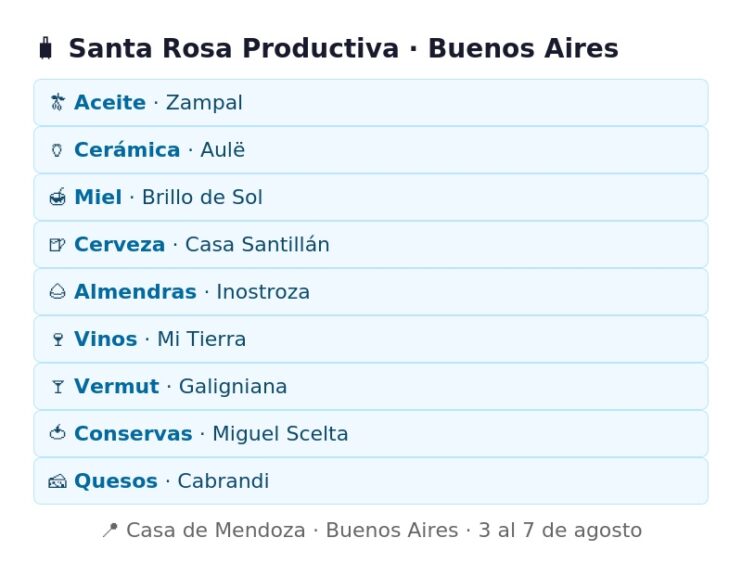Select the Vermut · Galigniana row
742x576 pixels.
tap(371, 387)
